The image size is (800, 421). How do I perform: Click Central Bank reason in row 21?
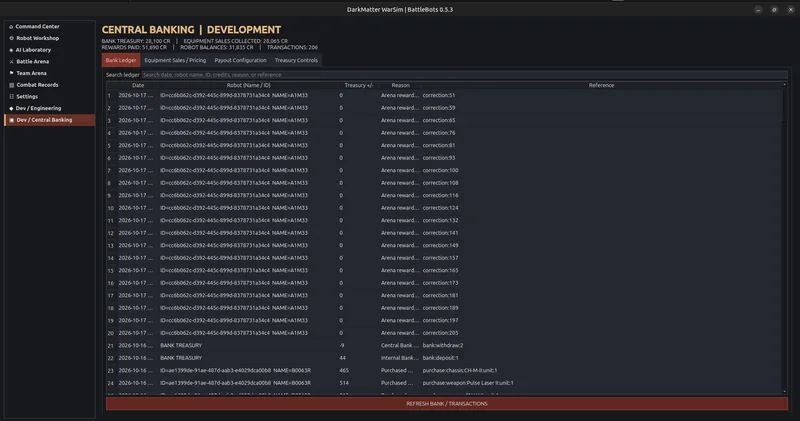400,345
